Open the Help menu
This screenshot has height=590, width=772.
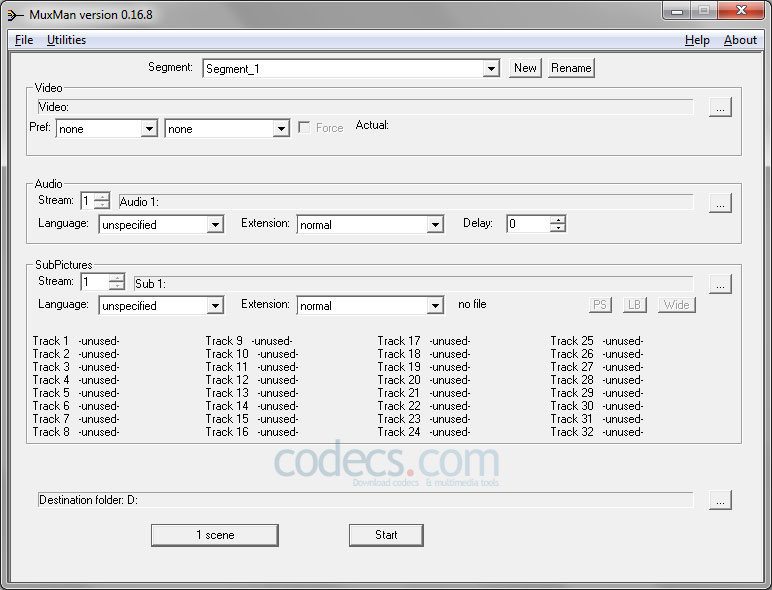pyautogui.click(x=697, y=40)
